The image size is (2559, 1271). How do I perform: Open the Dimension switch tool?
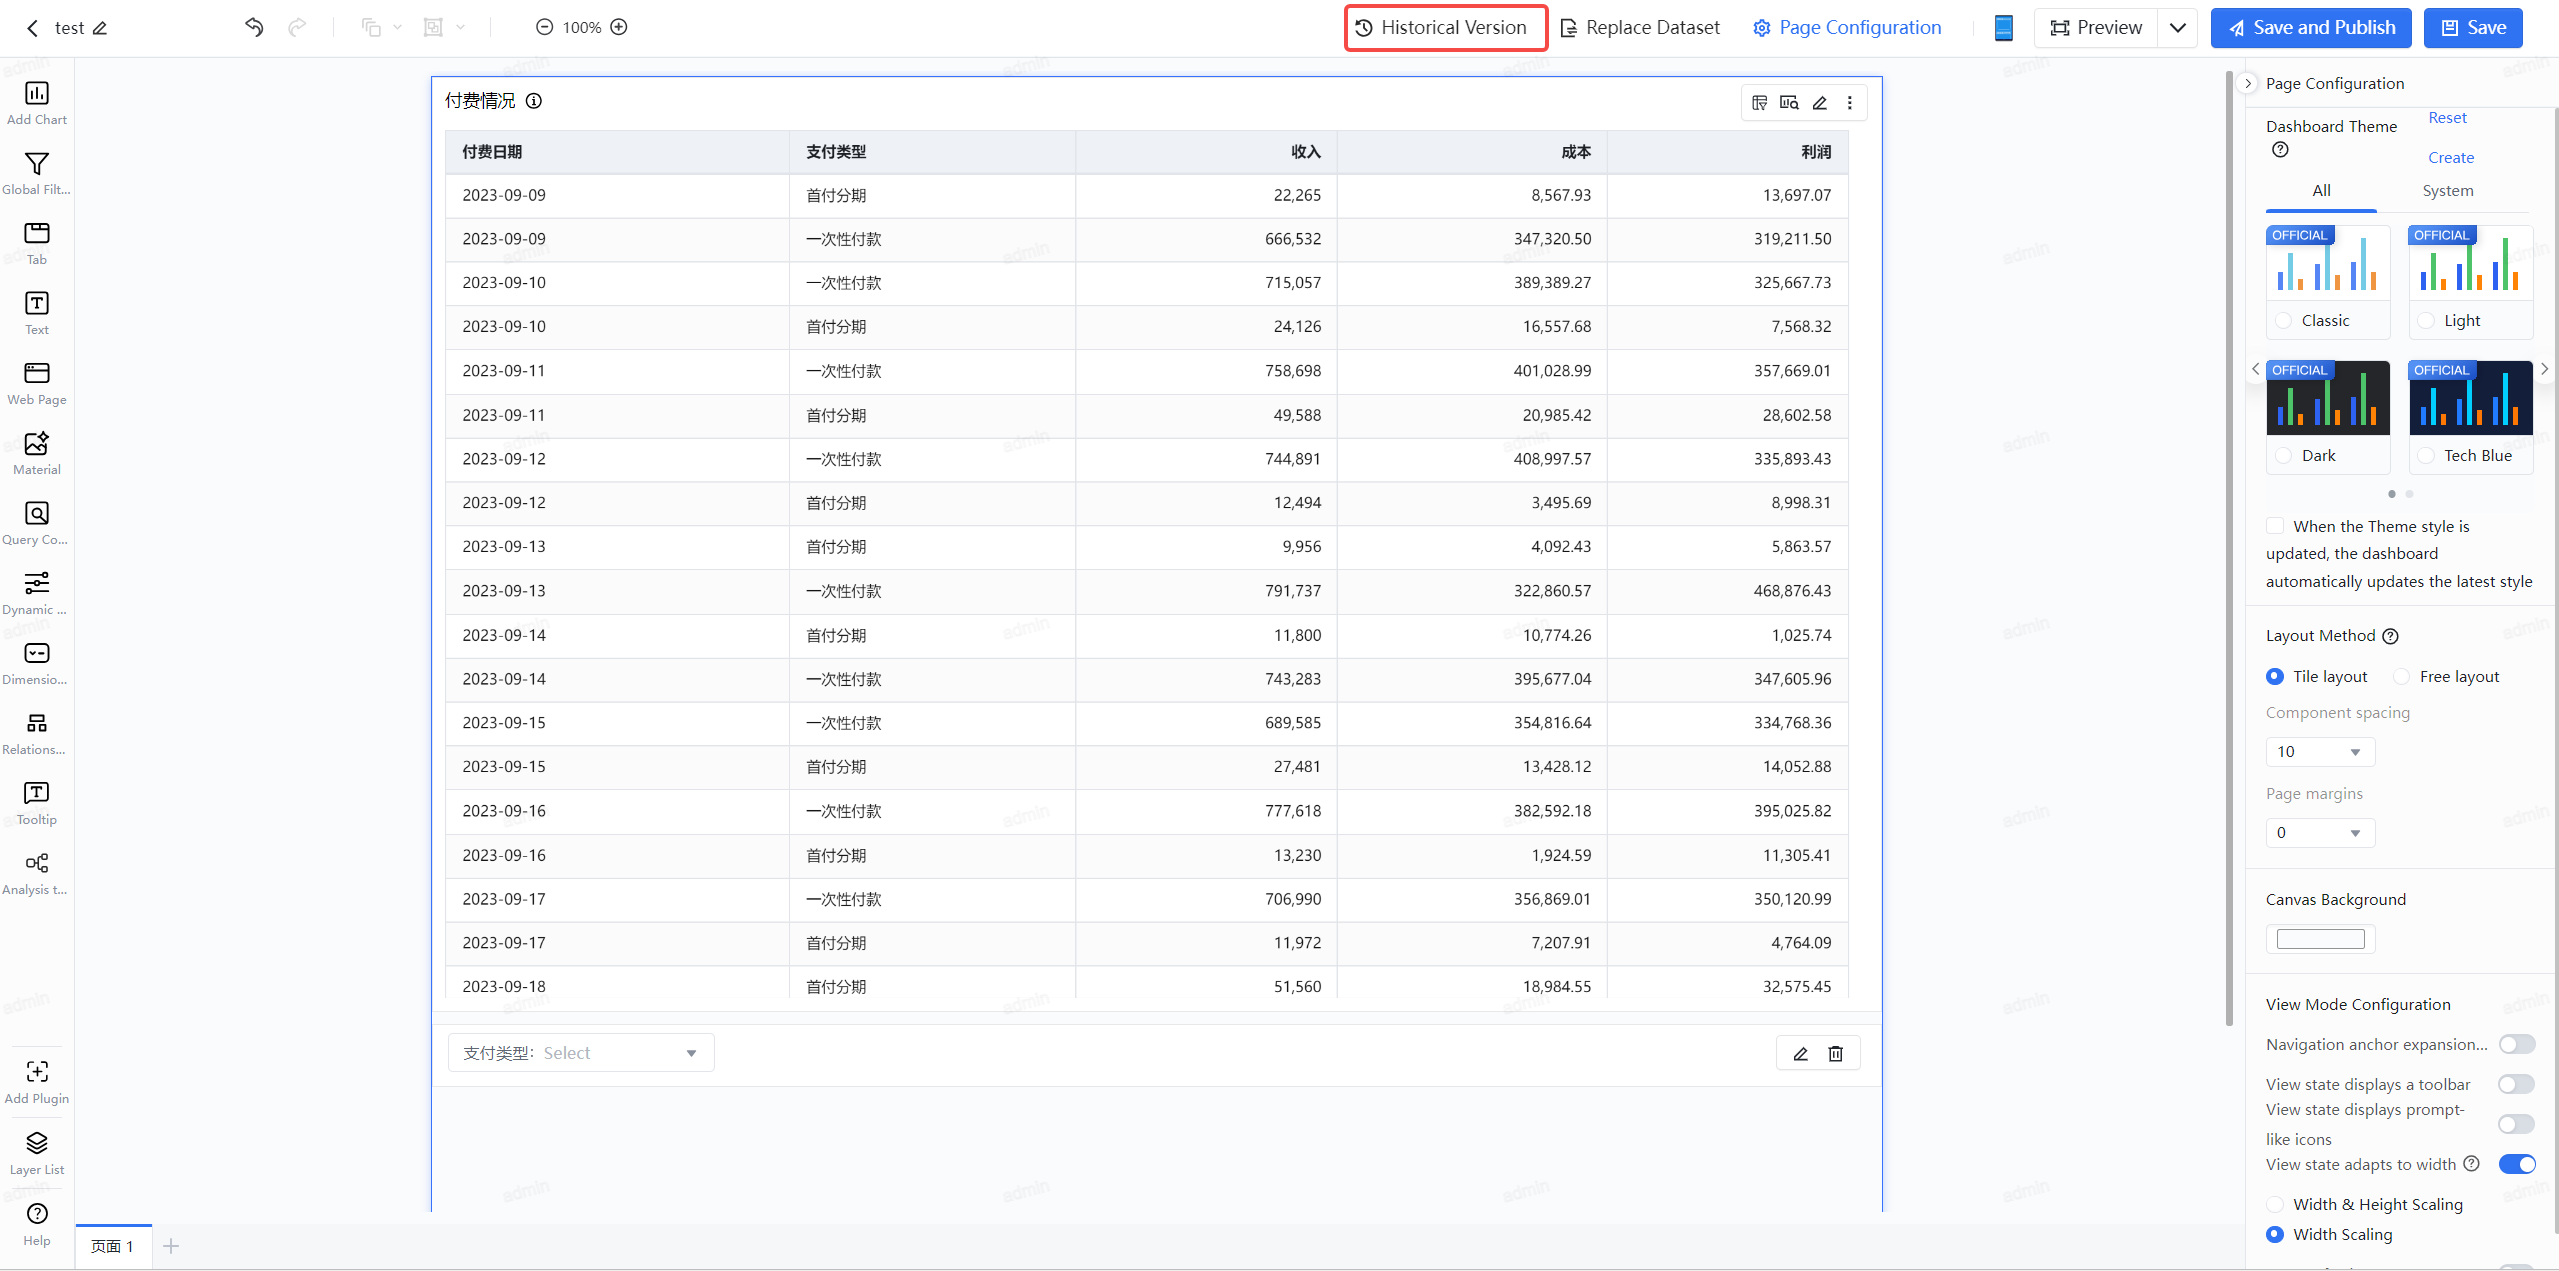37,664
